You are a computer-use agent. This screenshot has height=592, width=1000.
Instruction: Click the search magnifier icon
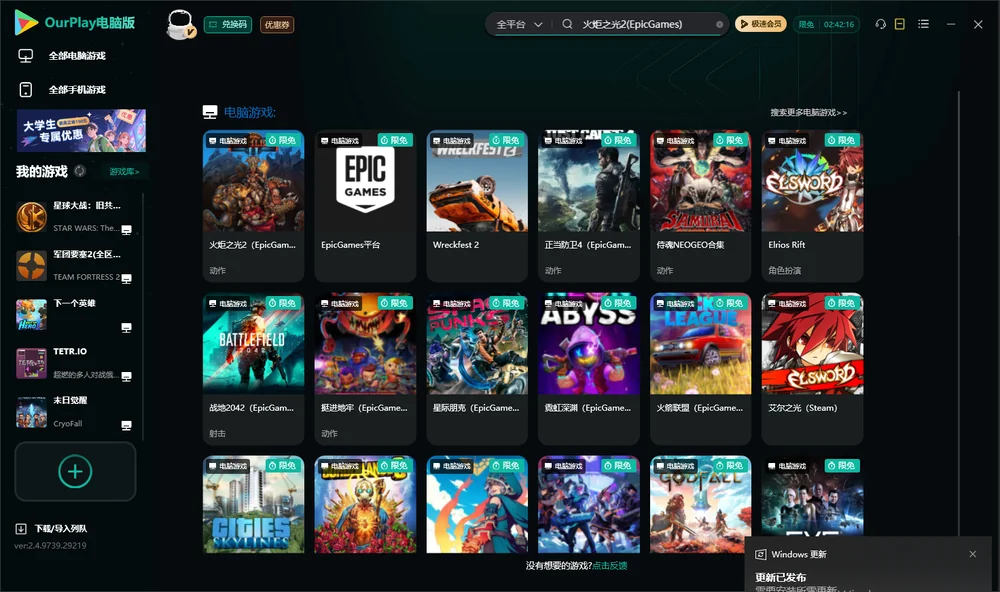[x=567, y=24]
